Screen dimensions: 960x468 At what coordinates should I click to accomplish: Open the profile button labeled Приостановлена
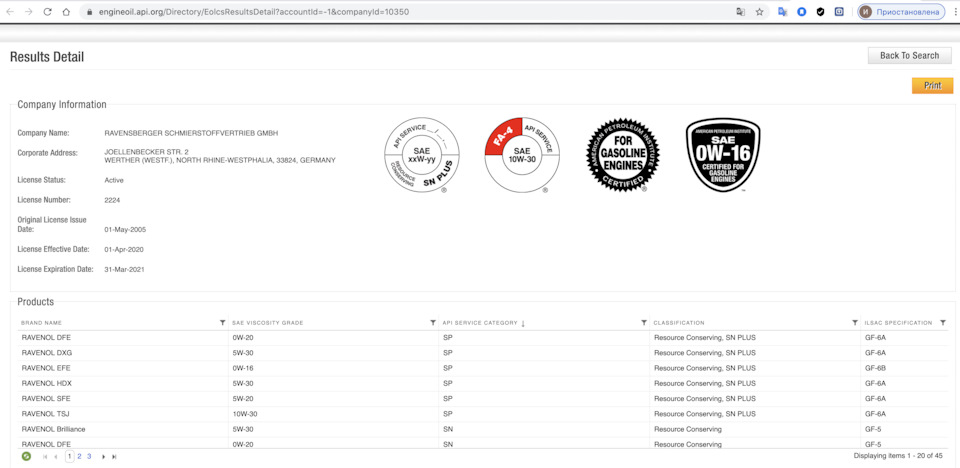point(901,12)
